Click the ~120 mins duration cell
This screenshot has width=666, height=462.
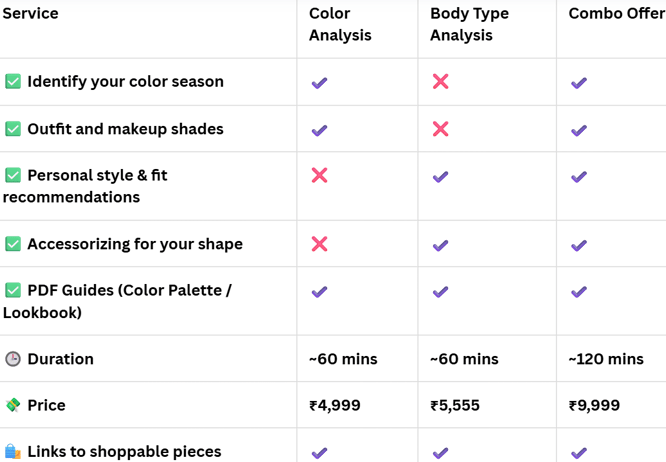(606, 359)
